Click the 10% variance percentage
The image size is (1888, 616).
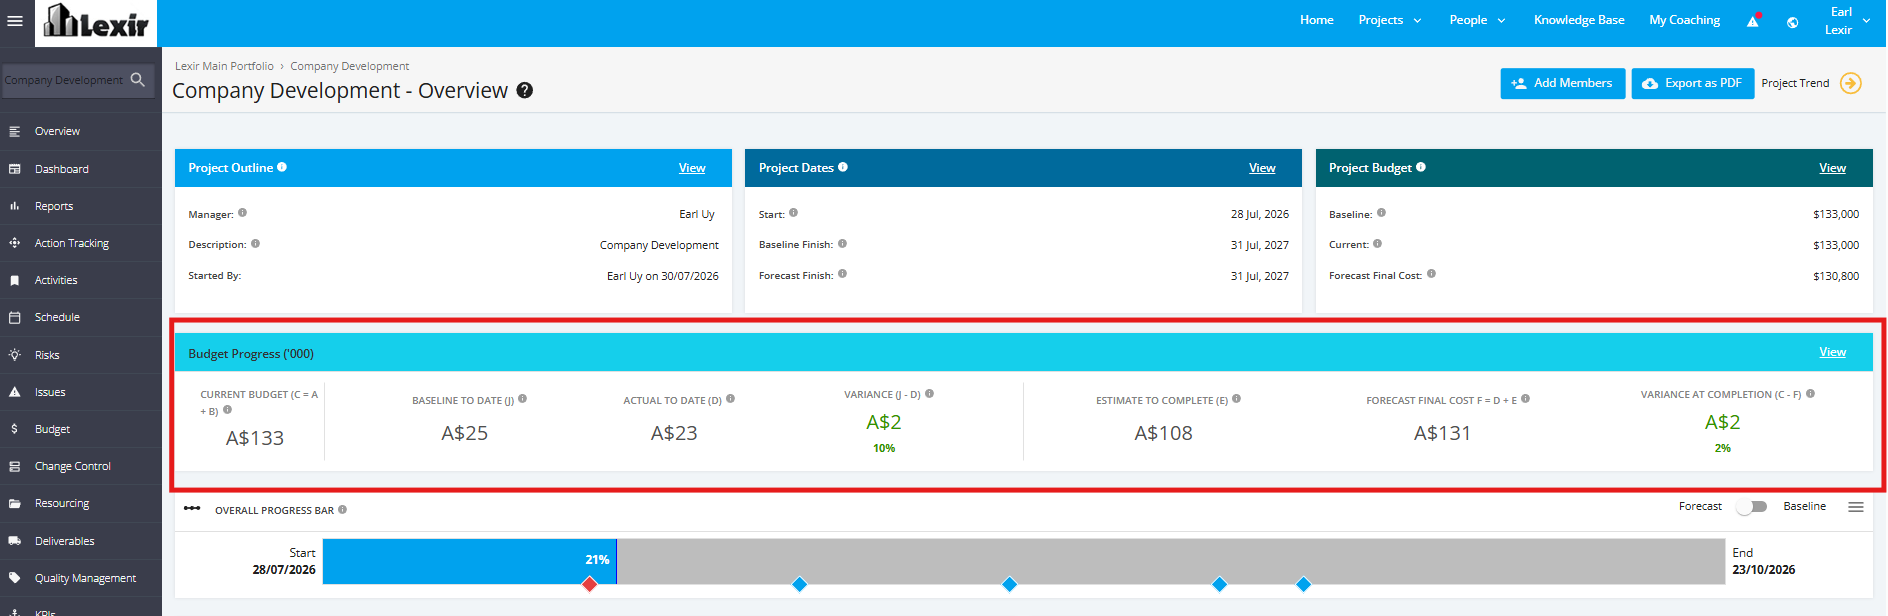tap(884, 448)
